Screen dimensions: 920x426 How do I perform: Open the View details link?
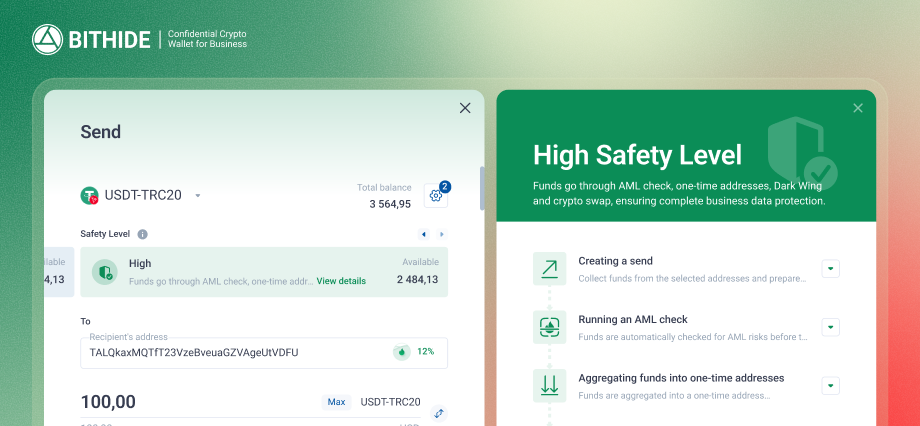click(341, 281)
